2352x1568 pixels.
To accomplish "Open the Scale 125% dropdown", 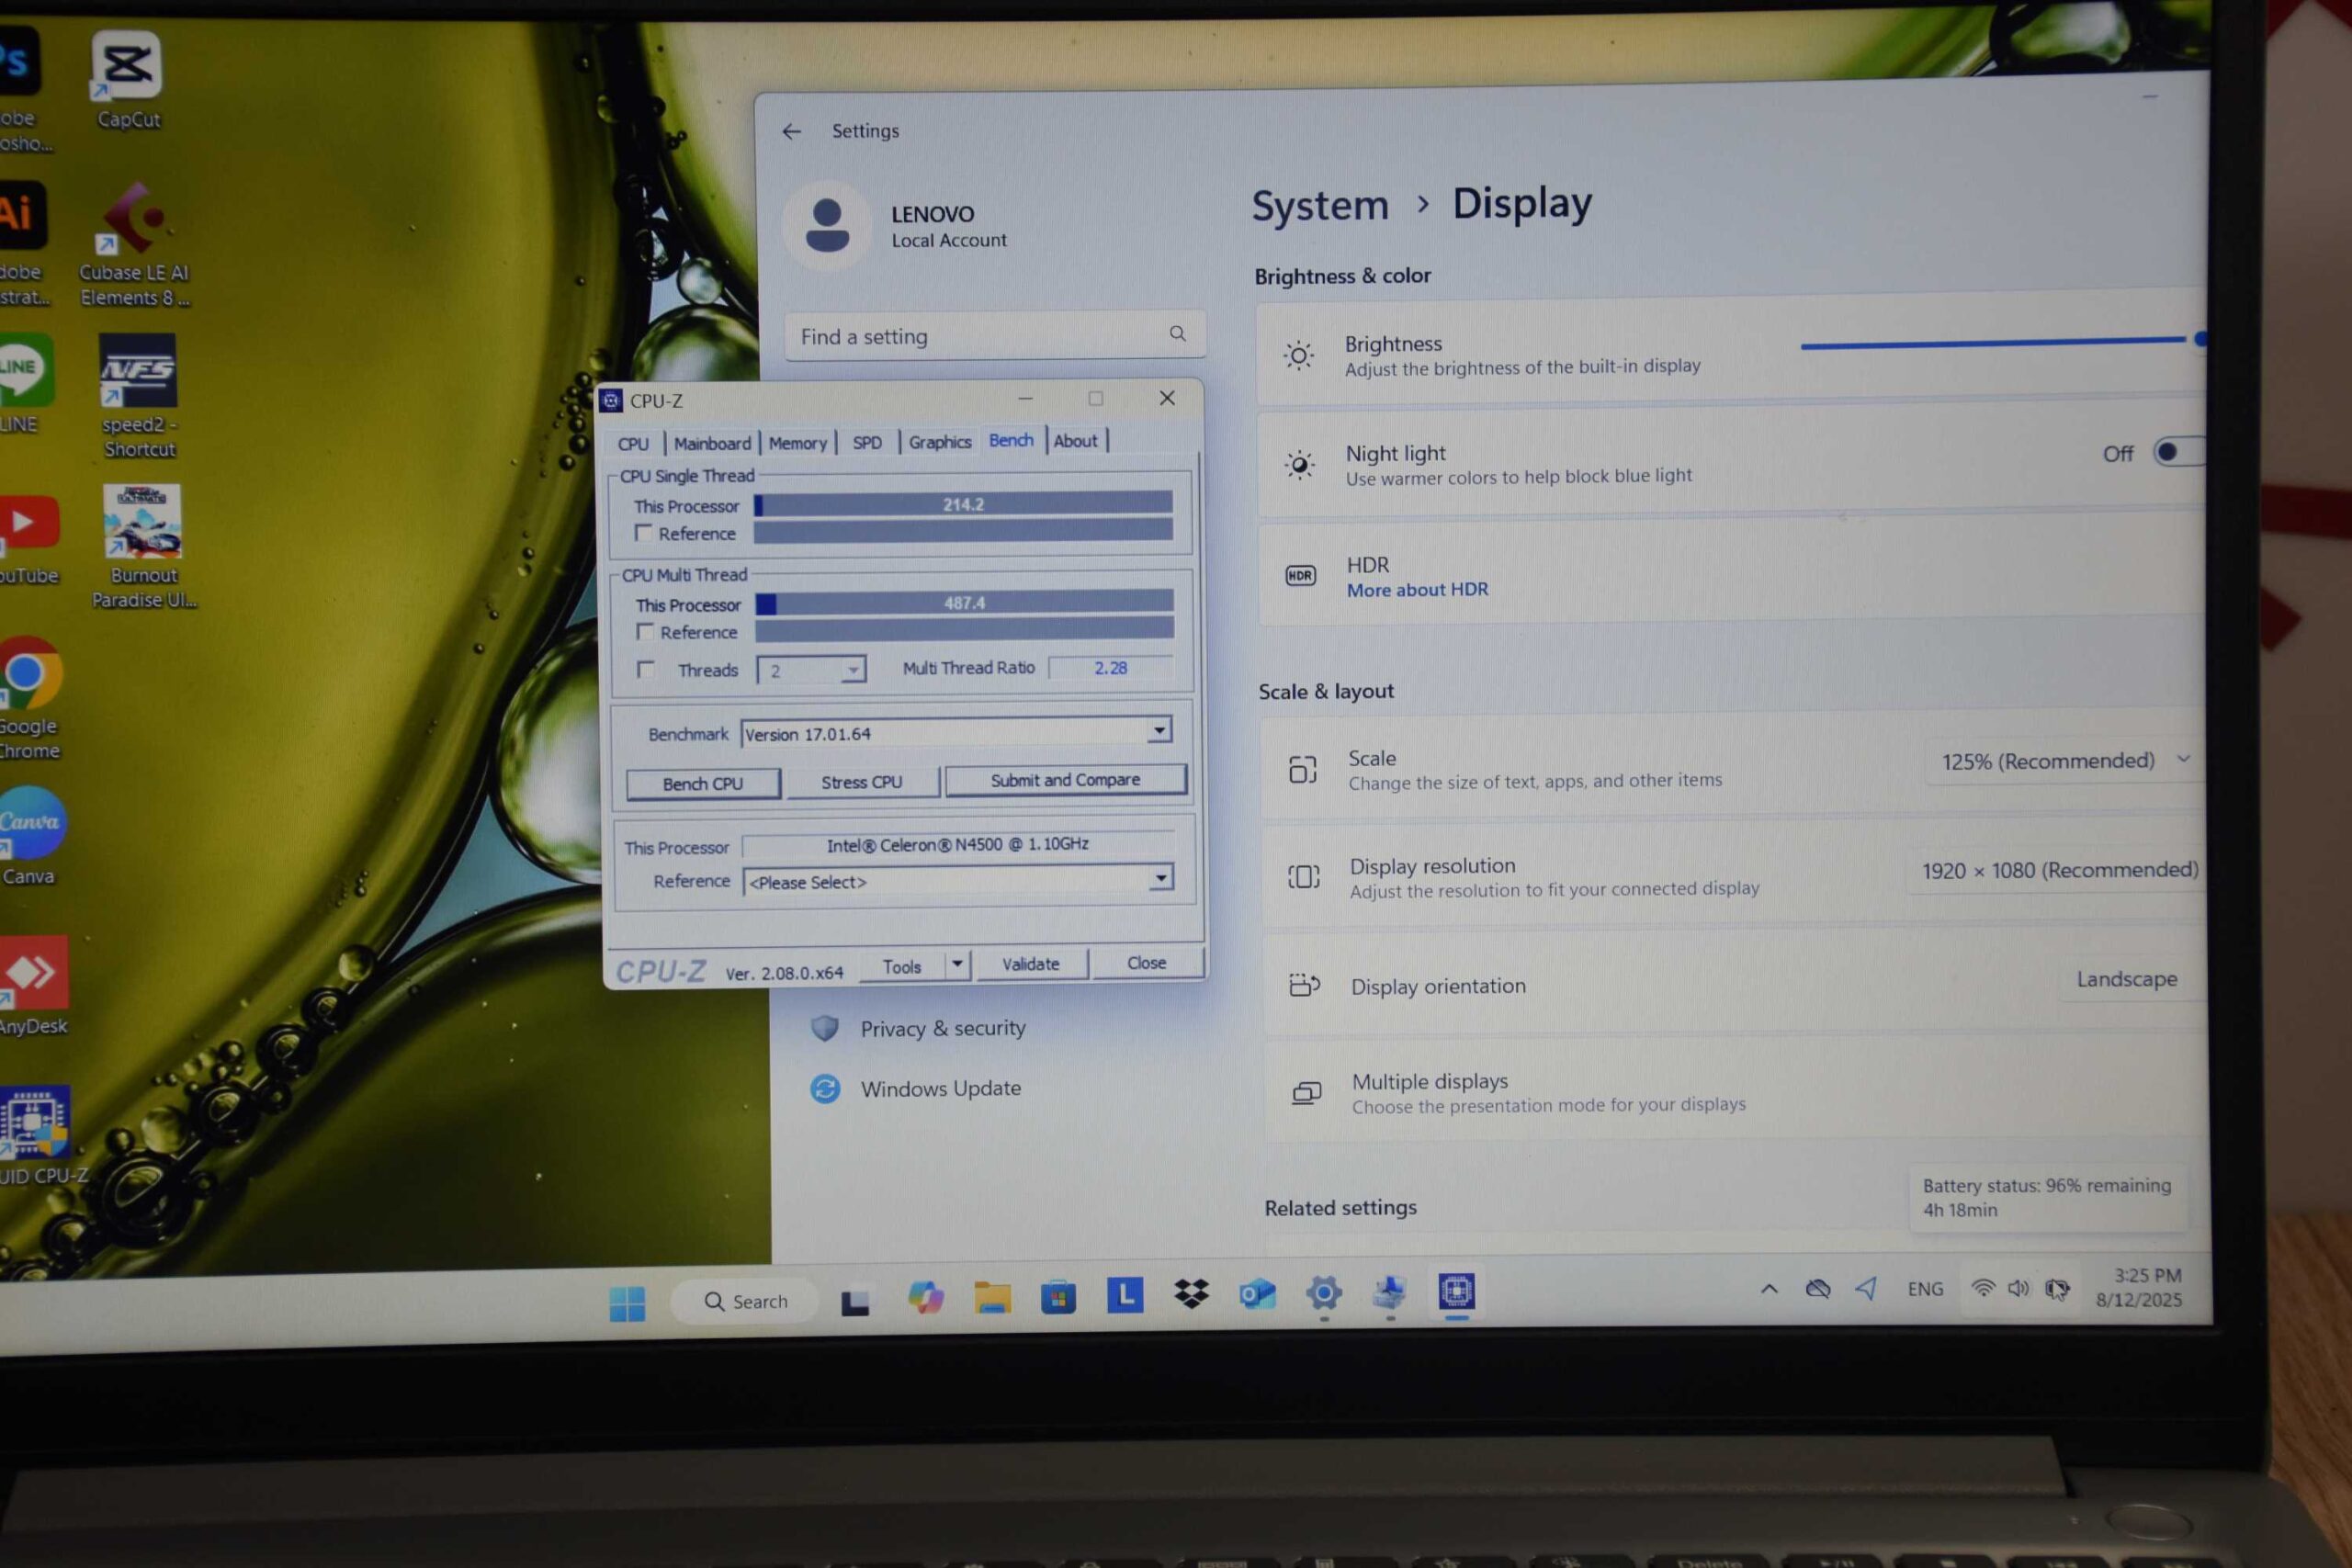I will (2064, 761).
